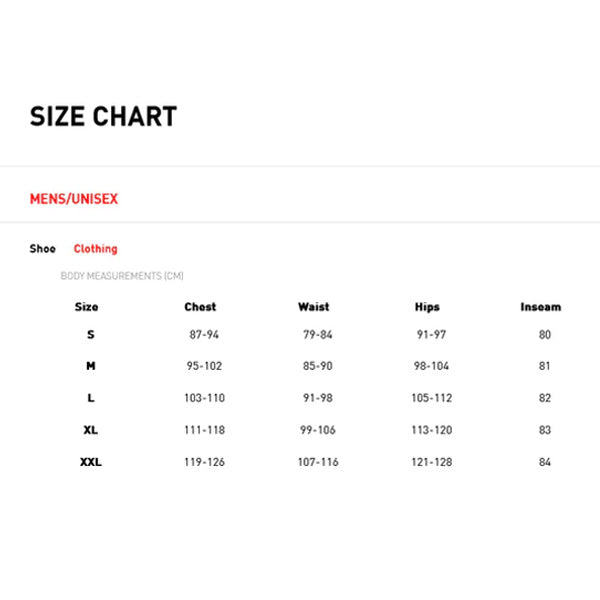Click the Waist column header
600x600 pixels.
[x=313, y=307]
